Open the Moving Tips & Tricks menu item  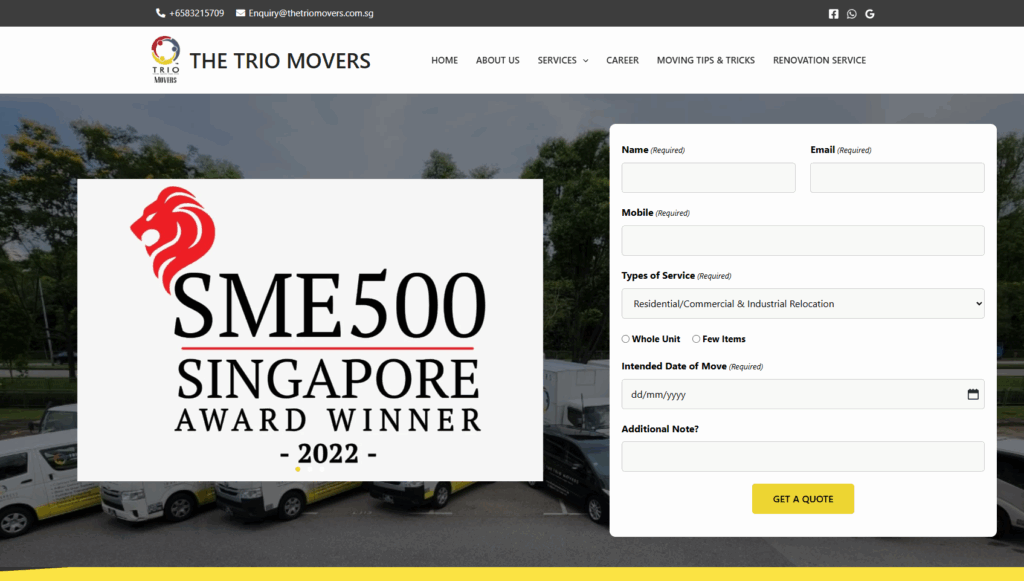tap(705, 60)
